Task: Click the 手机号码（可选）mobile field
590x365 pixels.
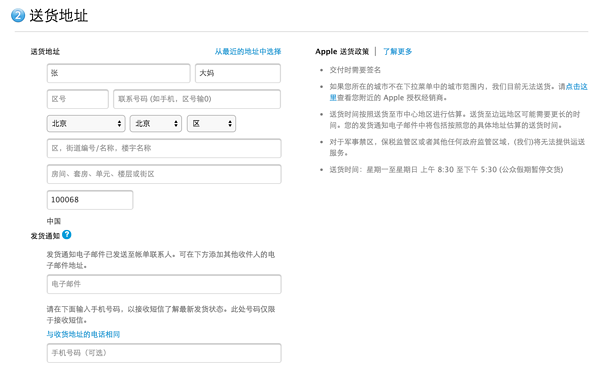Action: click(x=164, y=353)
